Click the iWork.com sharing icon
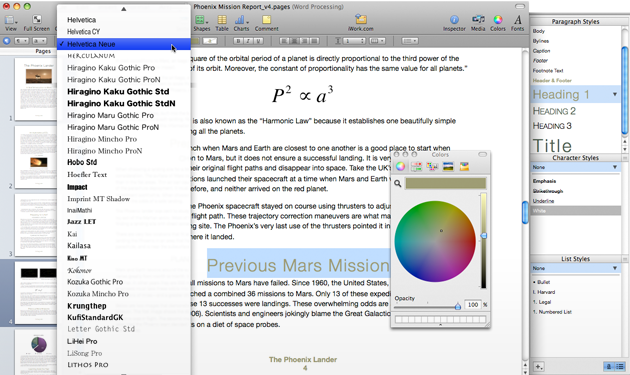The width and height of the screenshot is (630, 375). tap(360, 23)
